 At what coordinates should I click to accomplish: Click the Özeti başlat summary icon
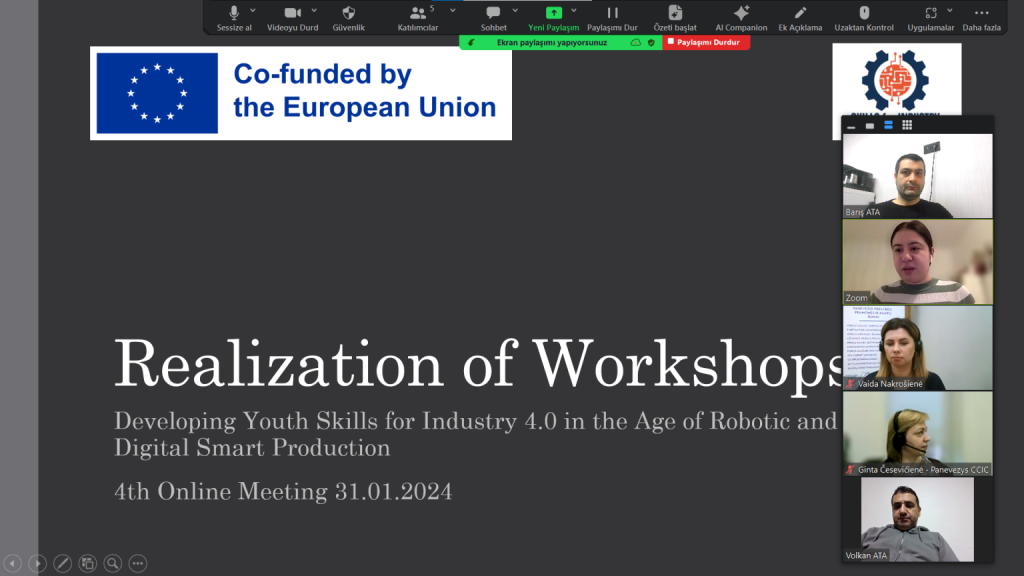[674, 13]
